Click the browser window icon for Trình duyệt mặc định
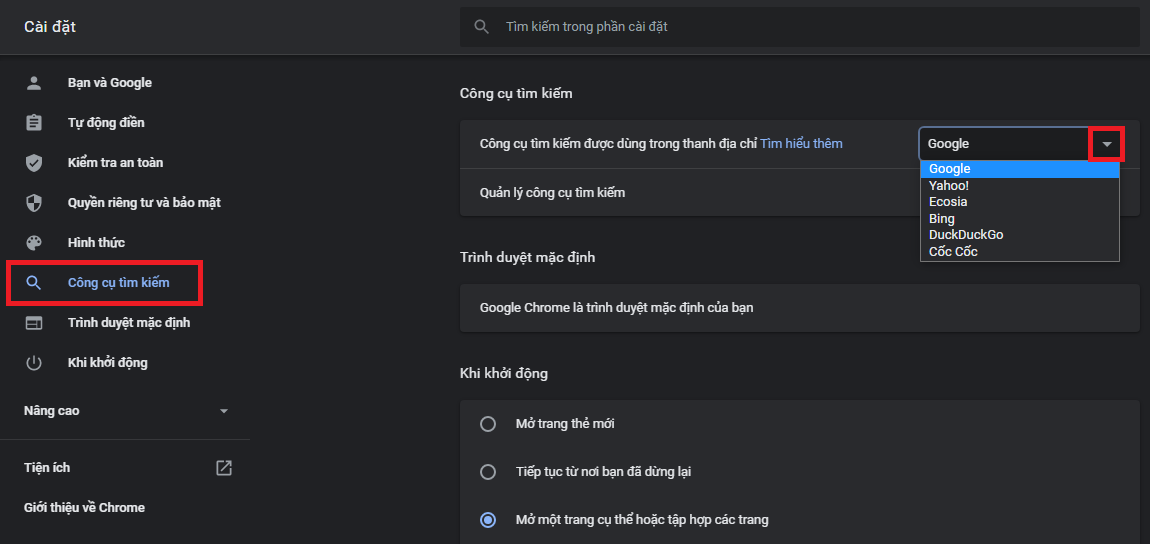This screenshot has width=1150, height=544. [34, 323]
